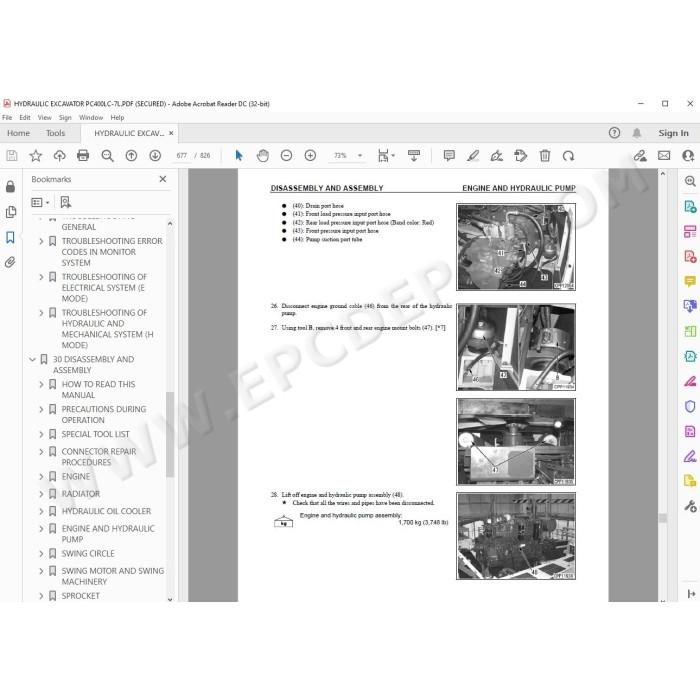This screenshot has height=700, width=700.
Task: Collapse 30 DISASSEMBLY AND ASSEMBLY bookmark
Action: [32, 359]
